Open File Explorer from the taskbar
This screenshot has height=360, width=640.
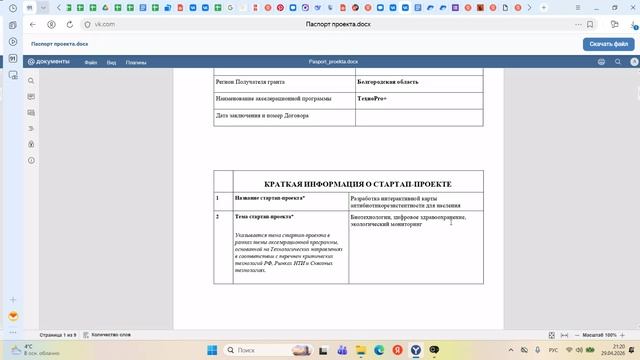coord(361,350)
